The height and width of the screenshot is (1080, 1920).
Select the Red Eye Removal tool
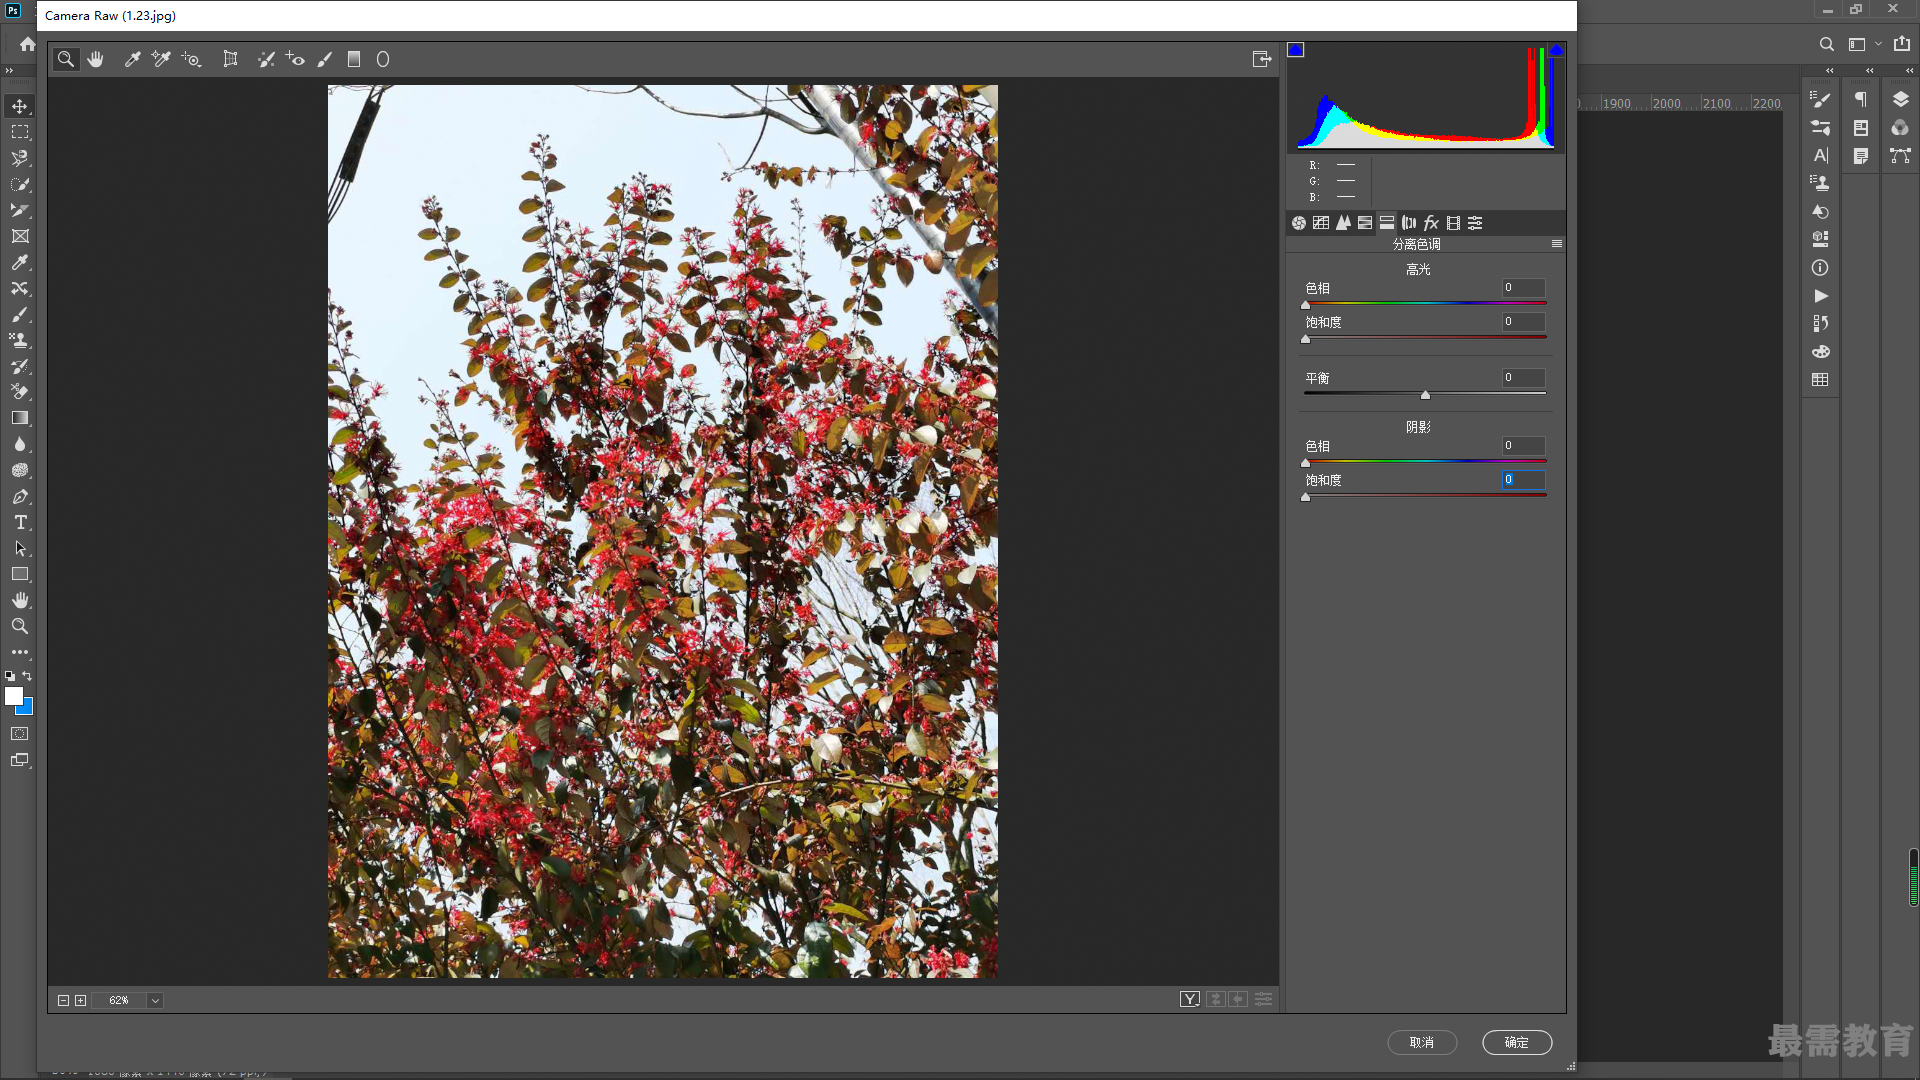click(295, 59)
